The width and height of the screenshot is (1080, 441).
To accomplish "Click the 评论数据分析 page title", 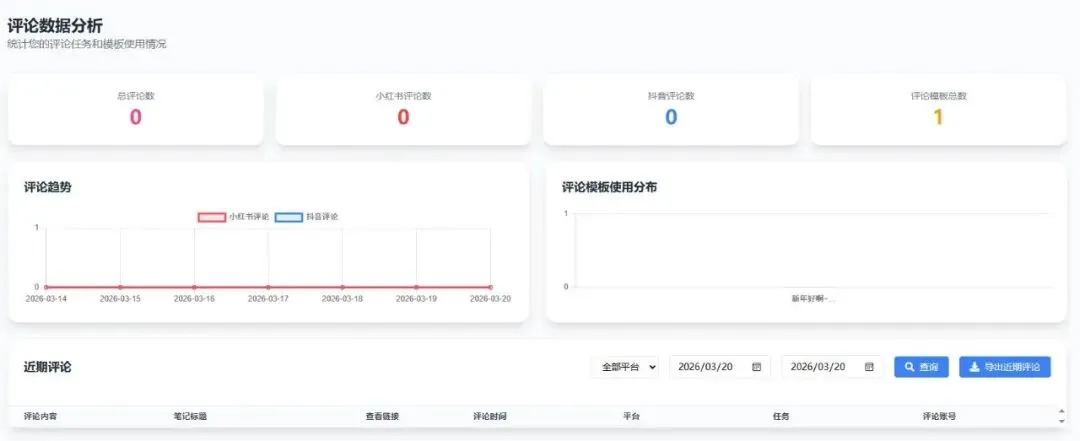I will coord(55,26).
